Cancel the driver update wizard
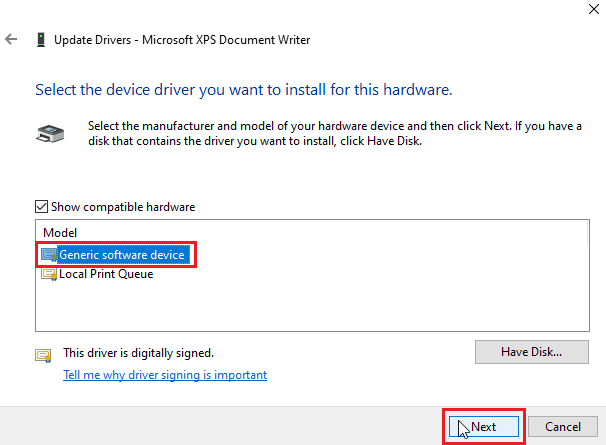This screenshot has width=606, height=445. coord(562,426)
